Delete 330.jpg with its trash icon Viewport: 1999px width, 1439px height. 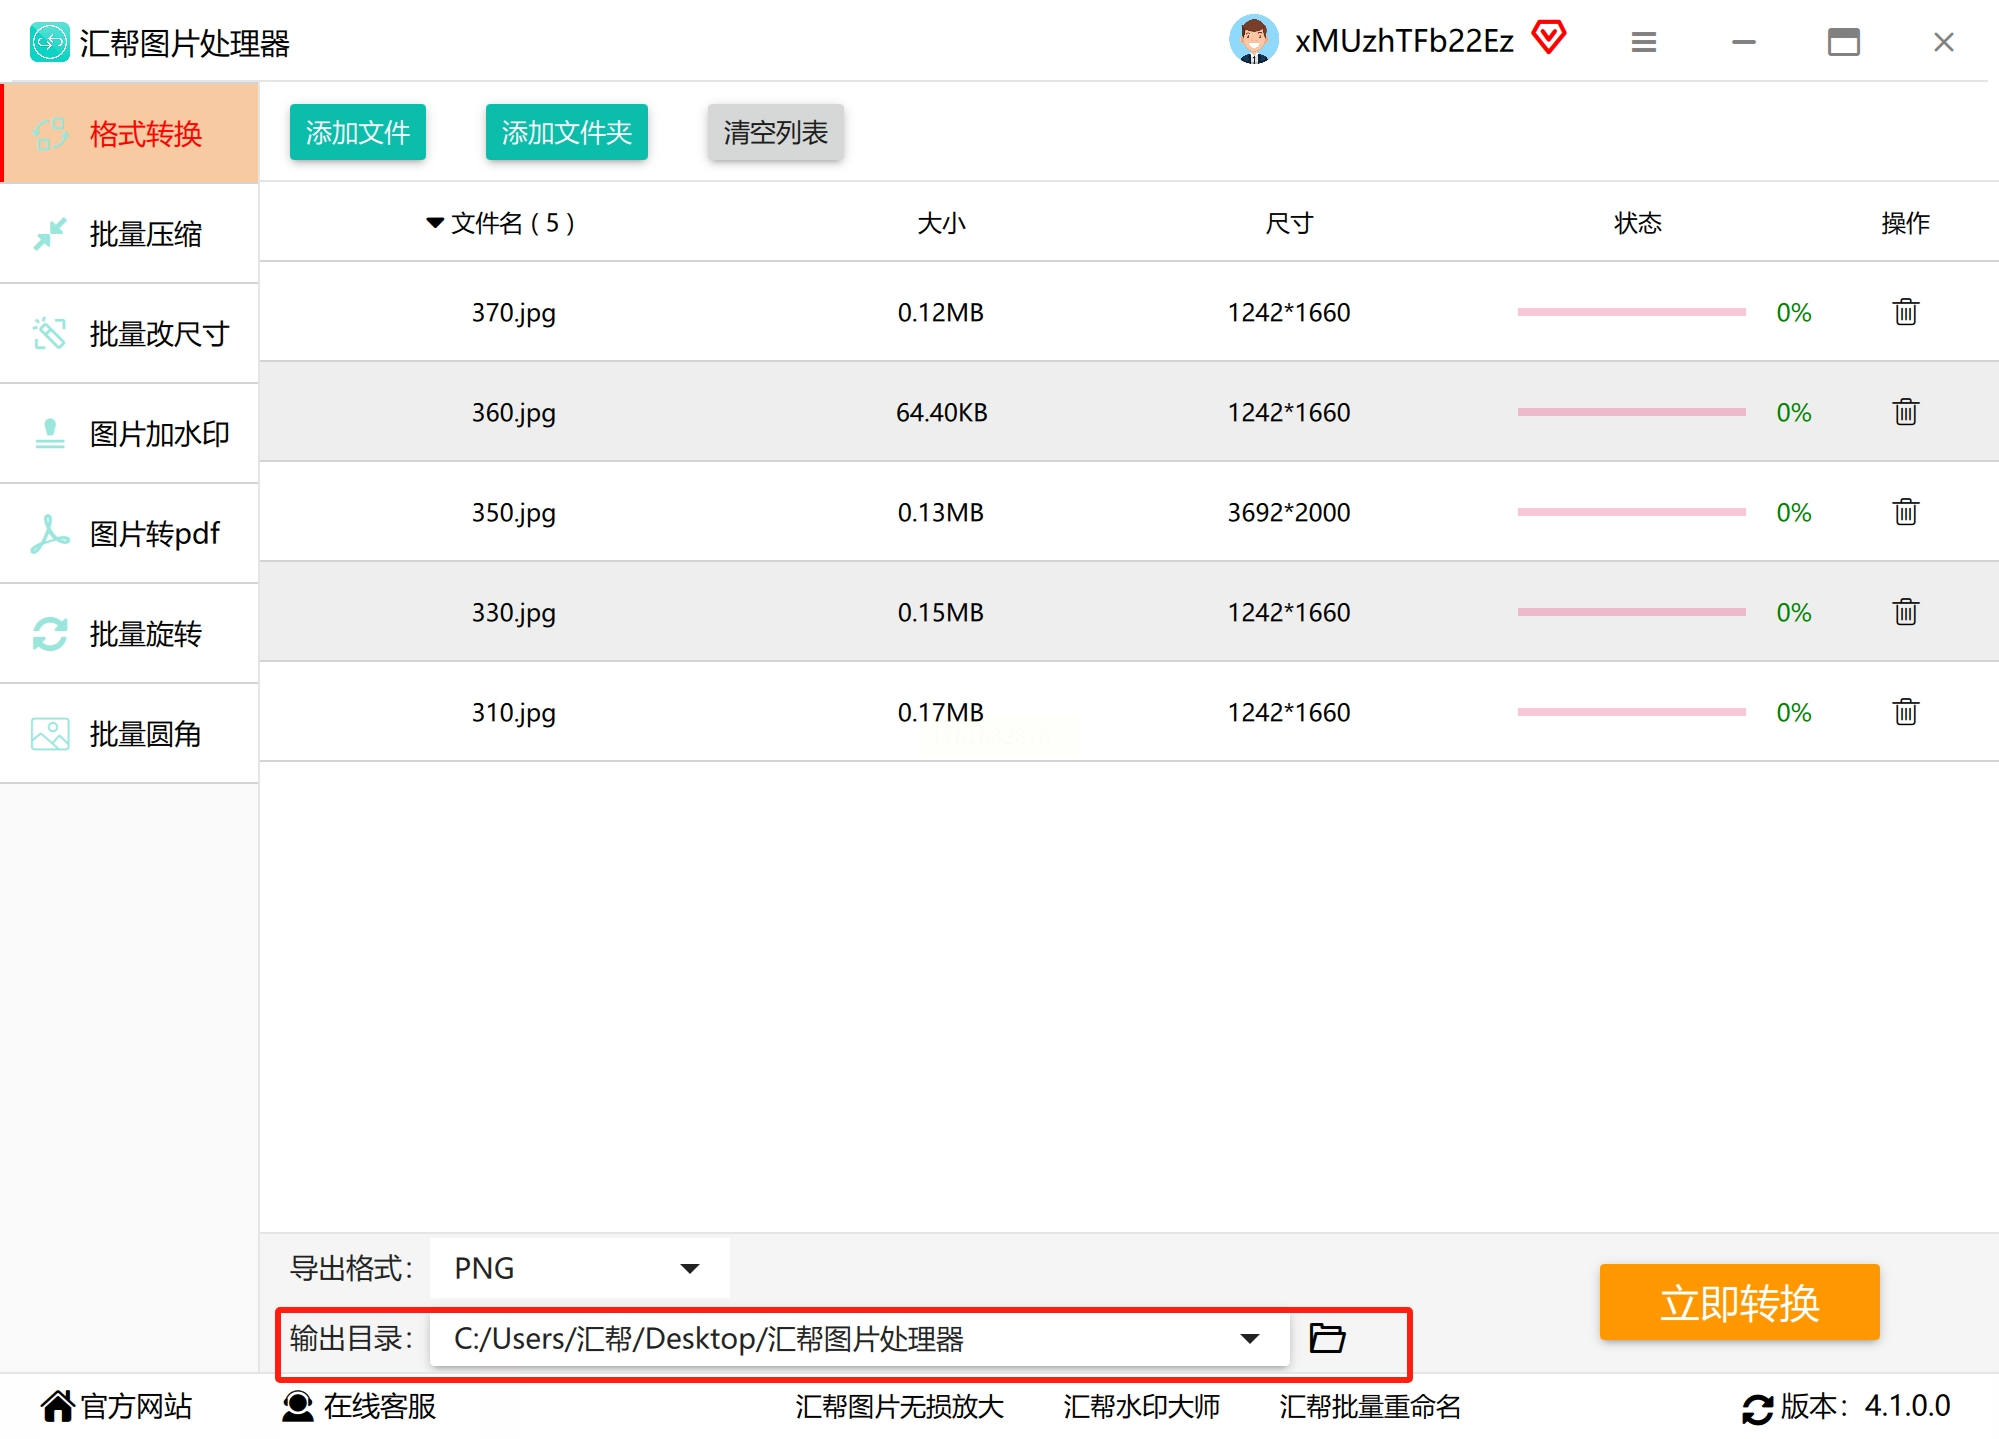1905,612
